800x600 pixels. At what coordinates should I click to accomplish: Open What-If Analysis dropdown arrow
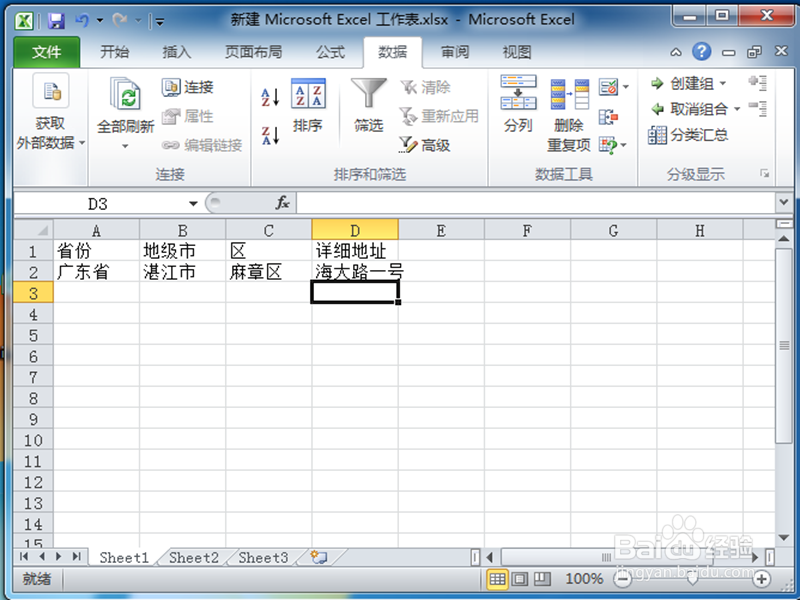[x=623, y=146]
